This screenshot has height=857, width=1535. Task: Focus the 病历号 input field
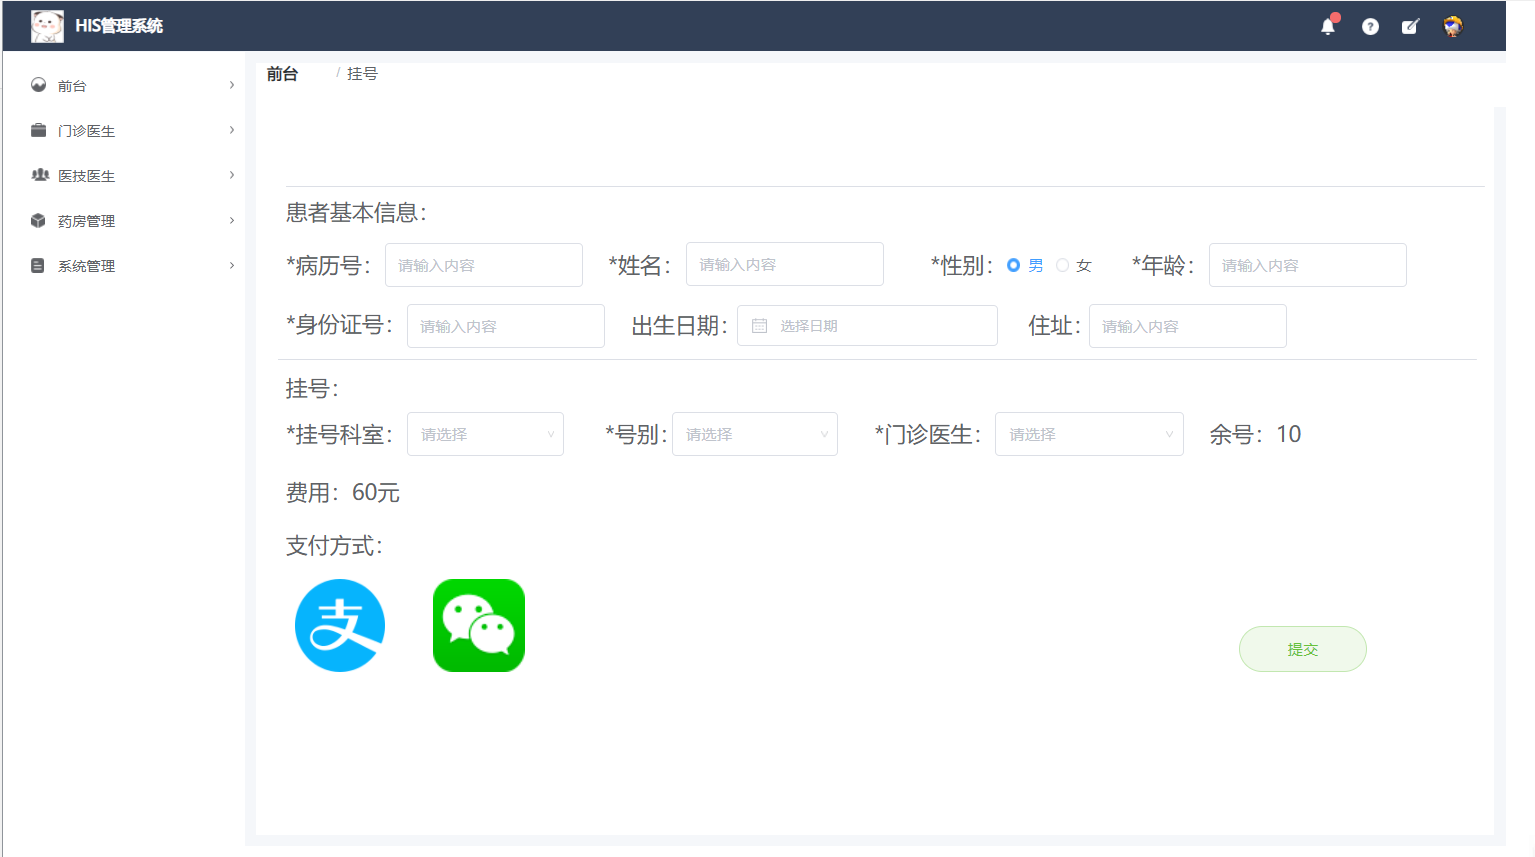pos(484,265)
